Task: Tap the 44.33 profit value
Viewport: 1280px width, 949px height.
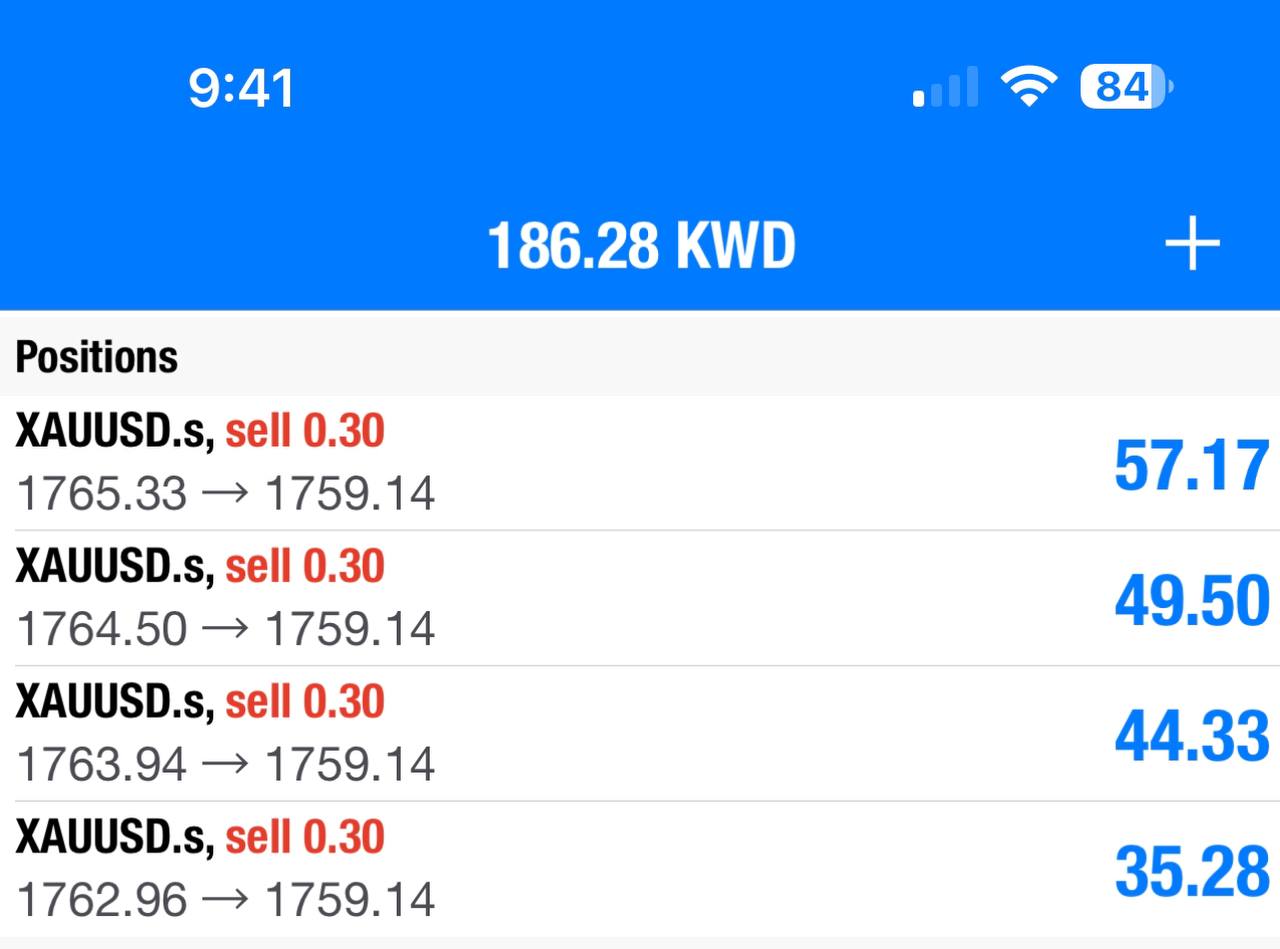Action: pos(1192,737)
